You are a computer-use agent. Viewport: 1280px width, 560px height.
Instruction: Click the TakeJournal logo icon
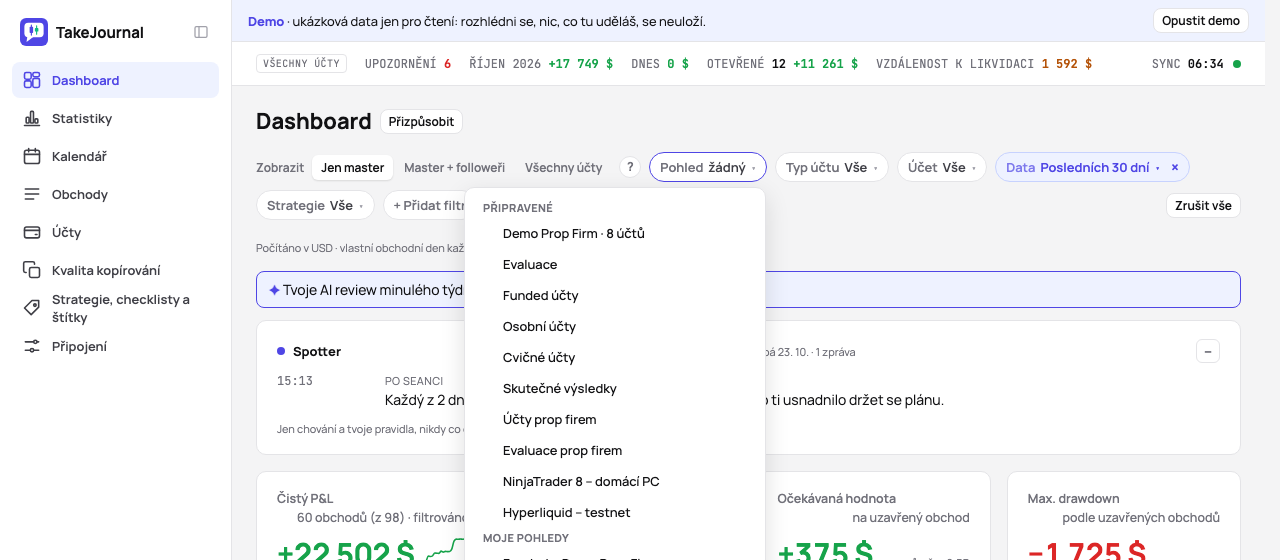pos(34,32)
